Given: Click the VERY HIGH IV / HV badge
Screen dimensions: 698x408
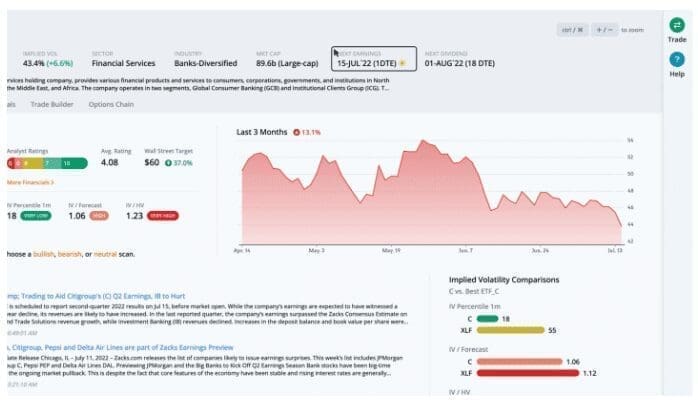Looking at the screenshot, I should 161,215.
